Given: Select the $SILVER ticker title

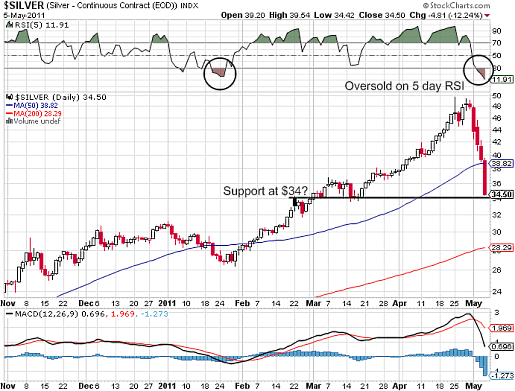Looking at the screenshot, I should tap(23, 6).
